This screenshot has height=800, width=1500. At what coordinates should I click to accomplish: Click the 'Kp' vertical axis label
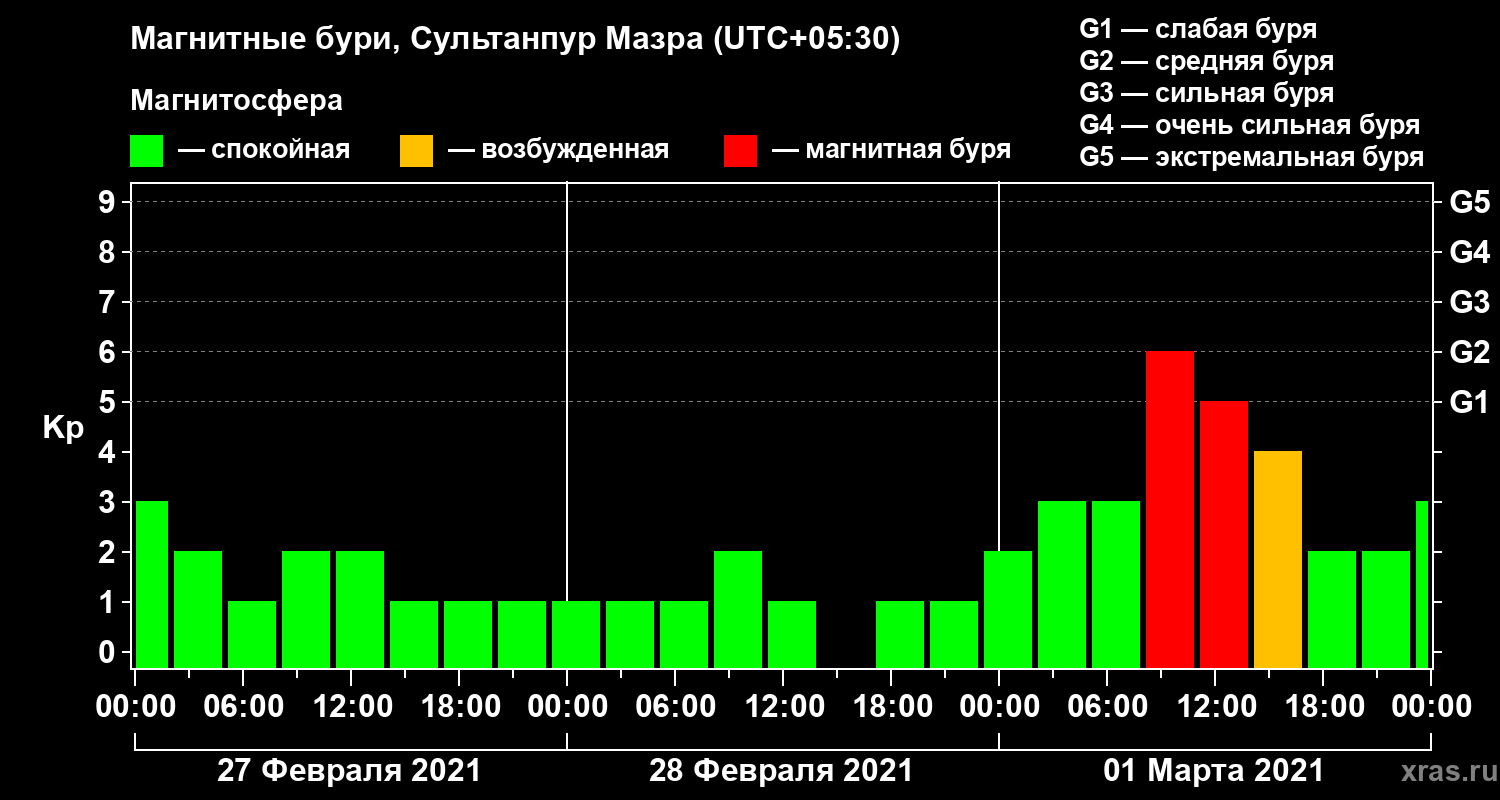point(63,428)
